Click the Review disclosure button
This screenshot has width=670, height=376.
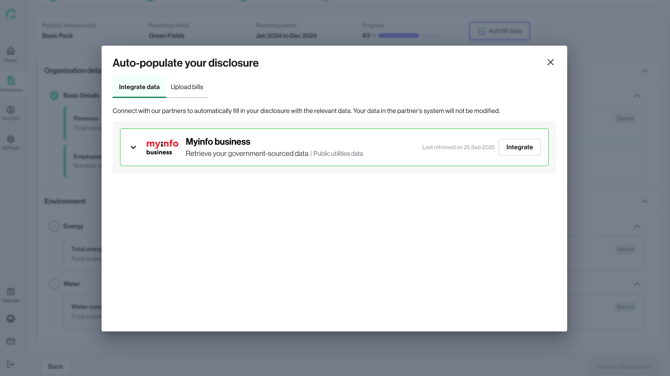point(623,366)
